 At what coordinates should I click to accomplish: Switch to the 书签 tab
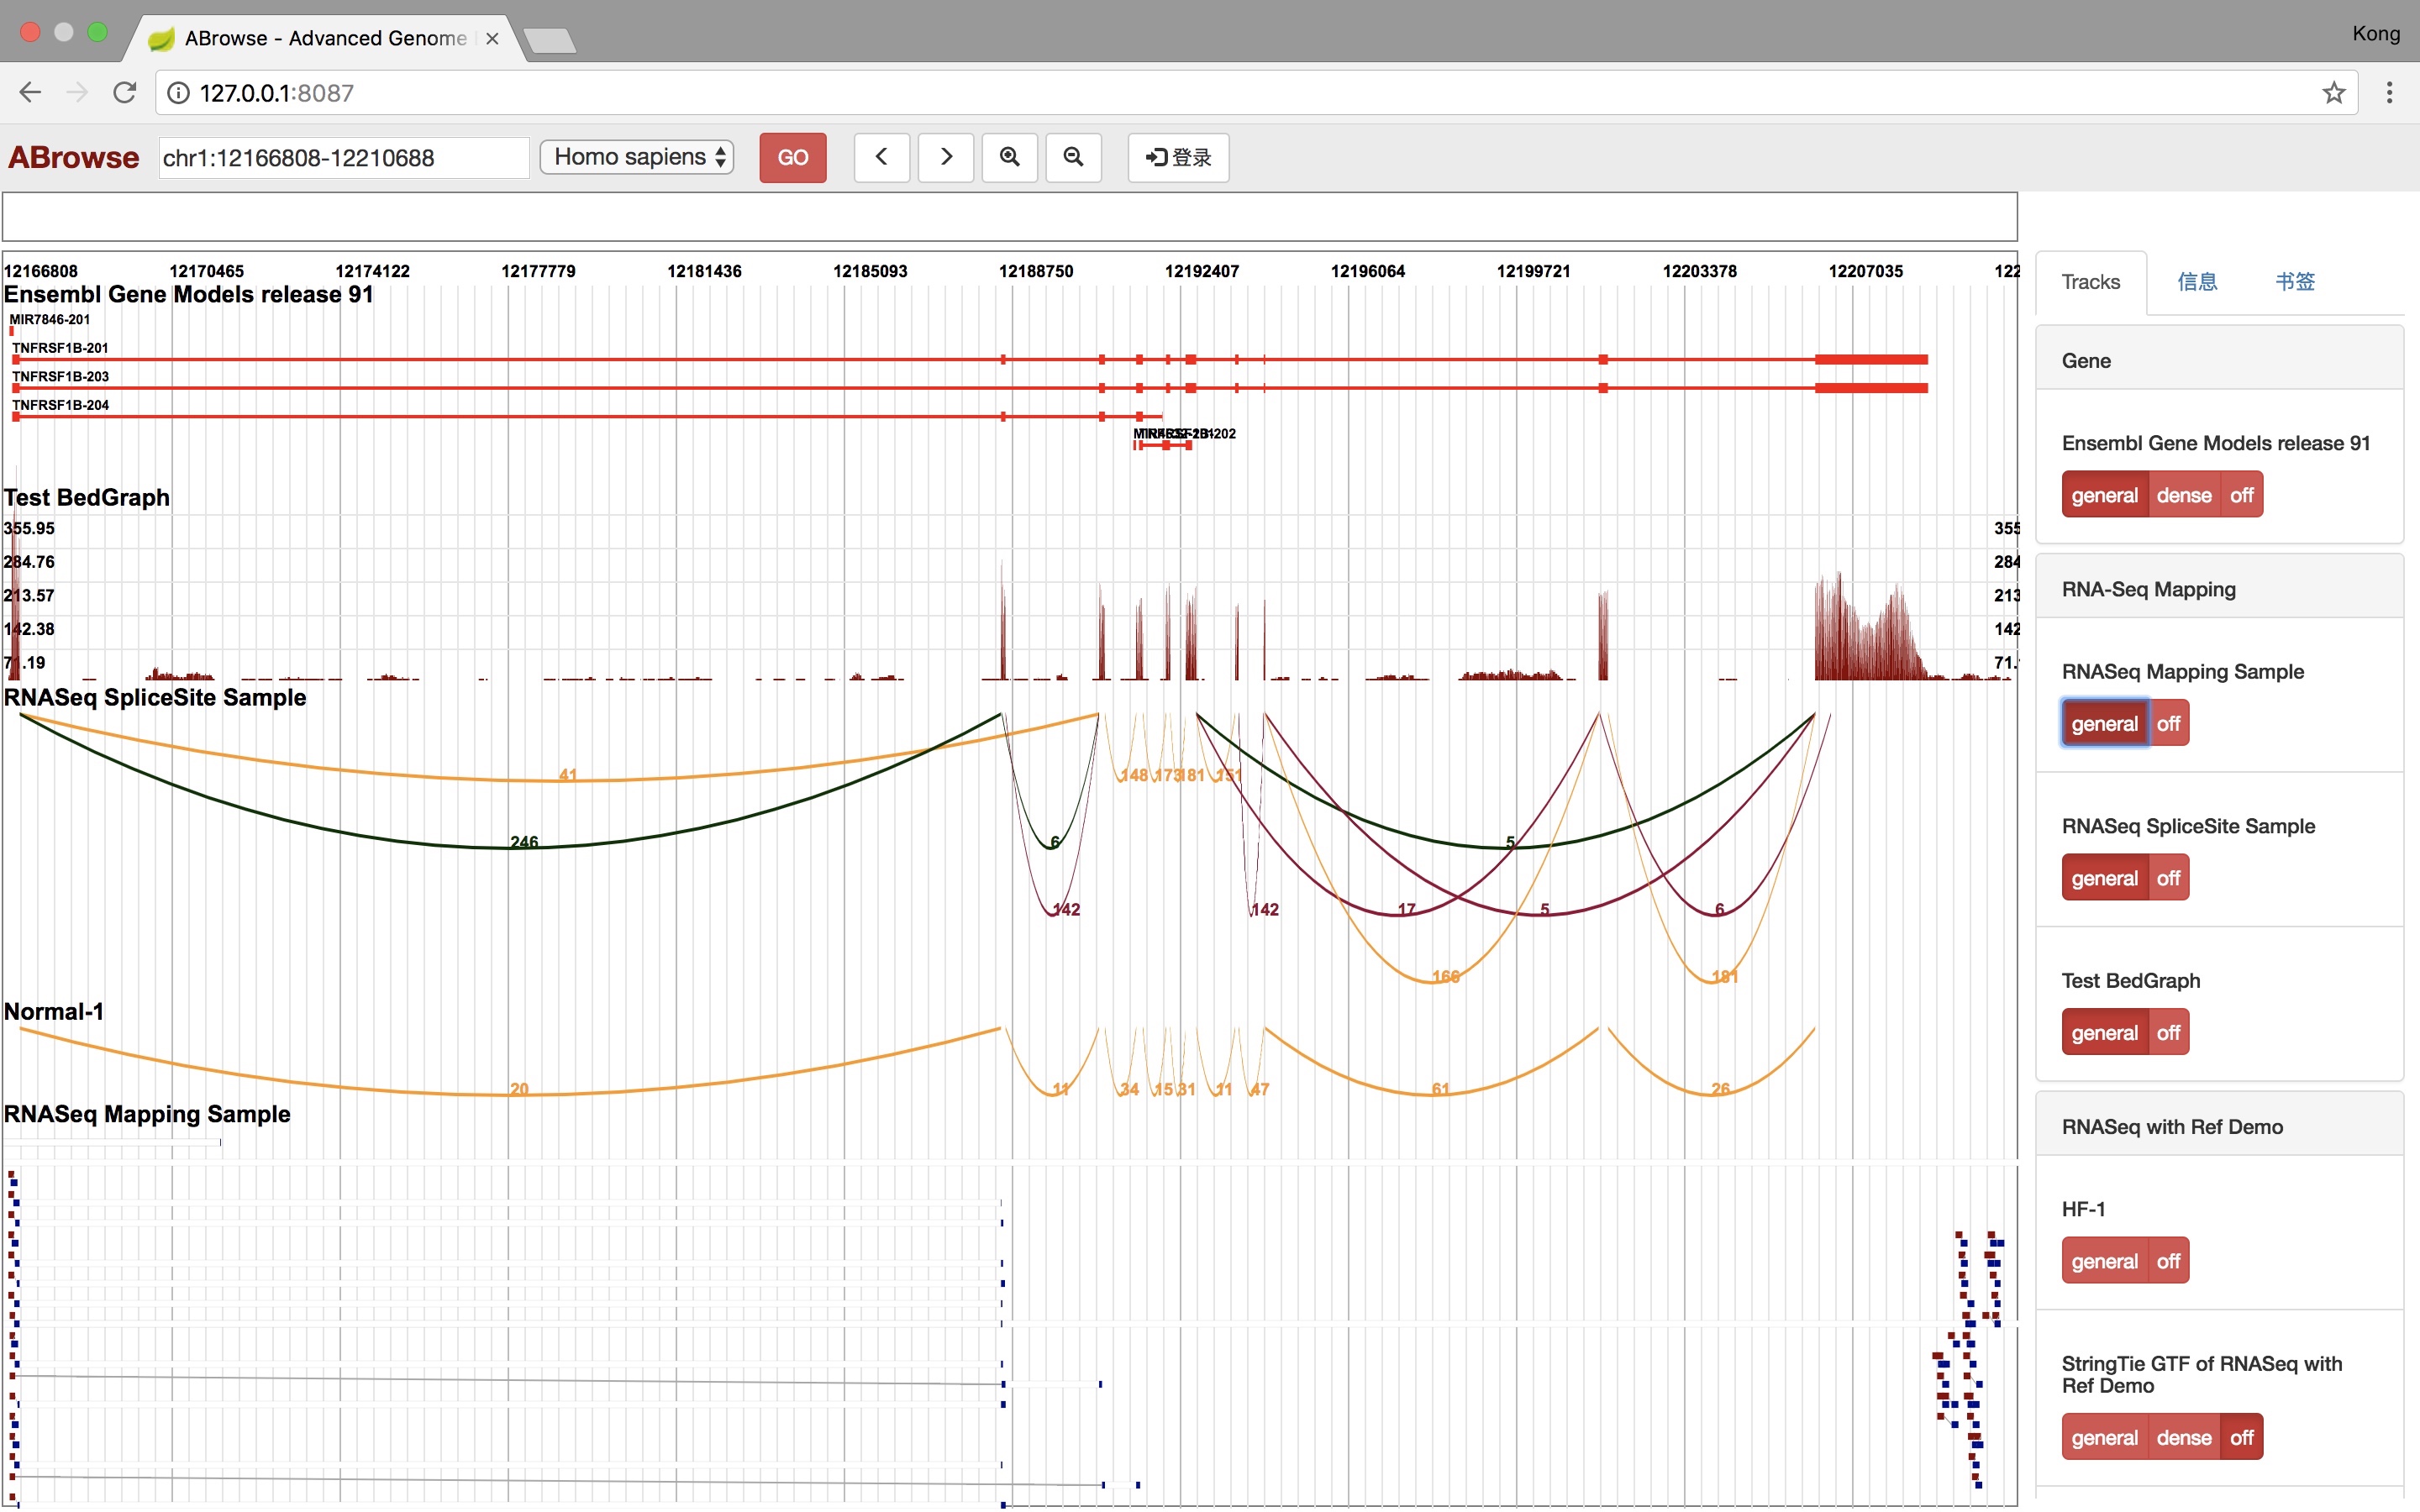click(2294, 282)
